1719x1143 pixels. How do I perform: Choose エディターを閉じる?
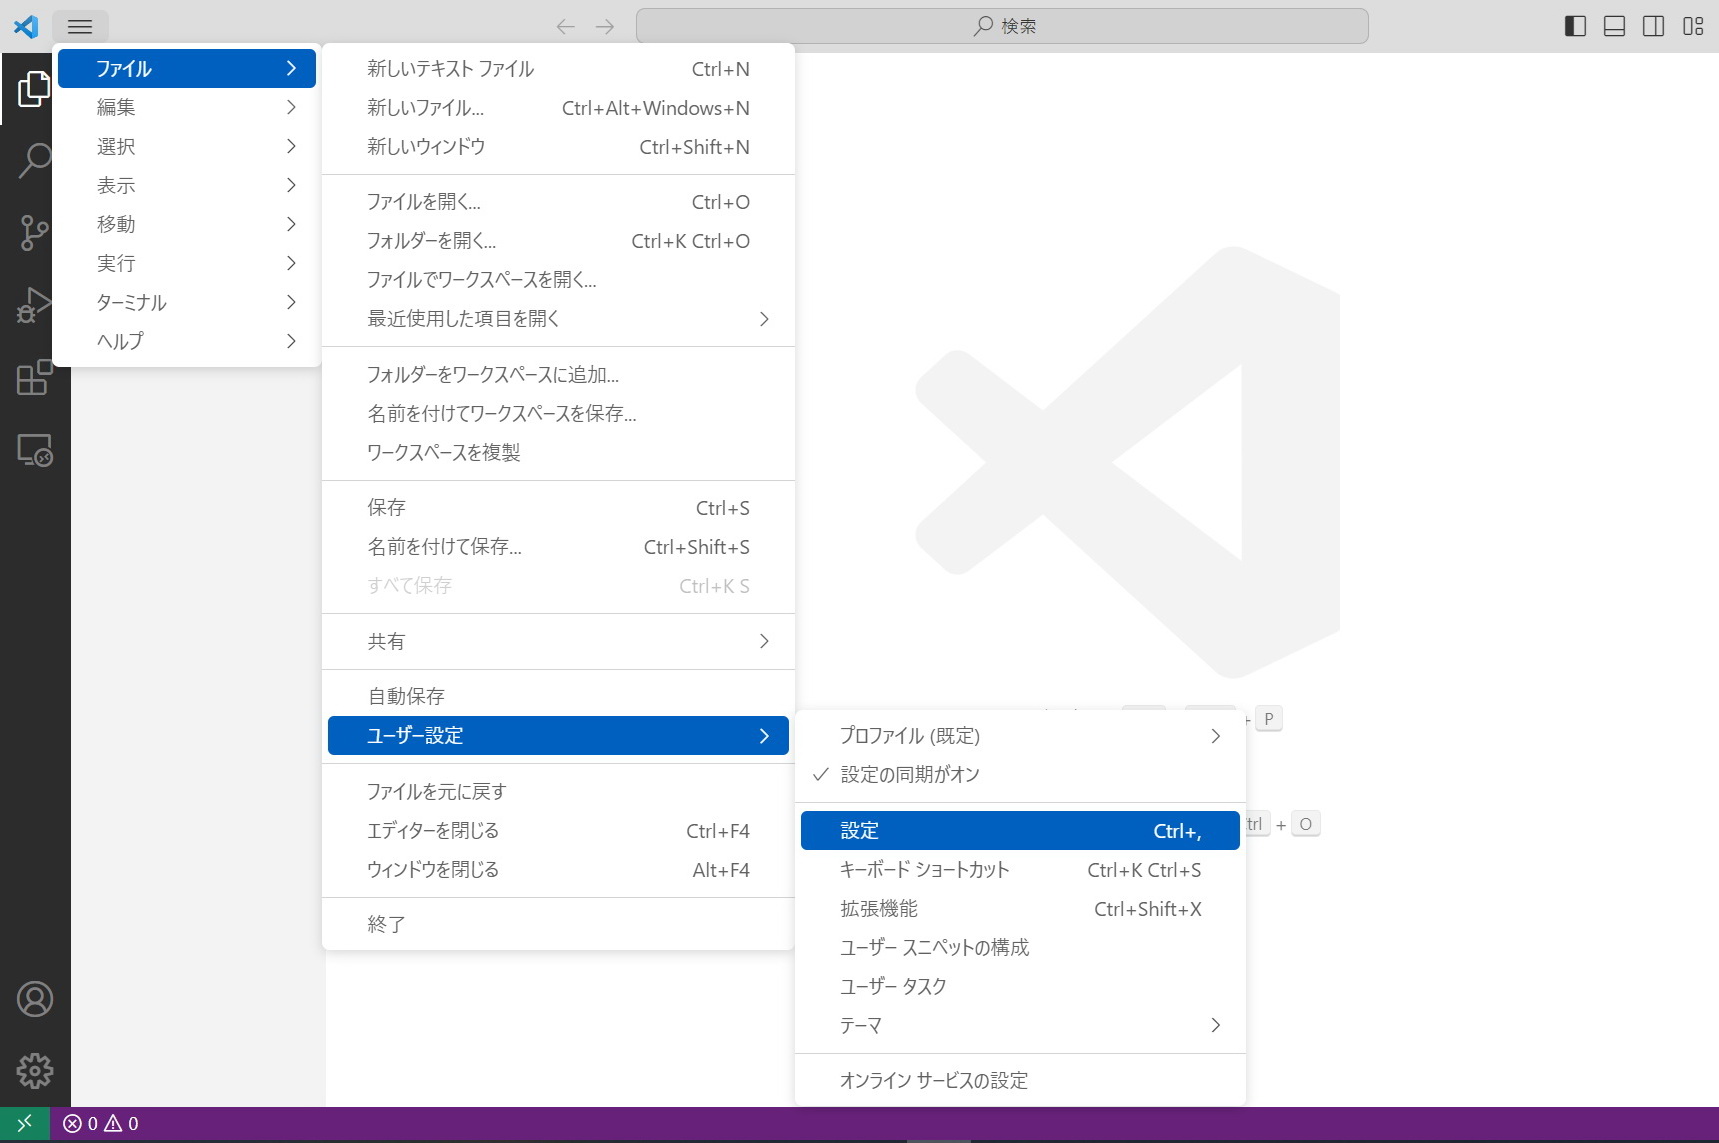[x=558, y=831]
